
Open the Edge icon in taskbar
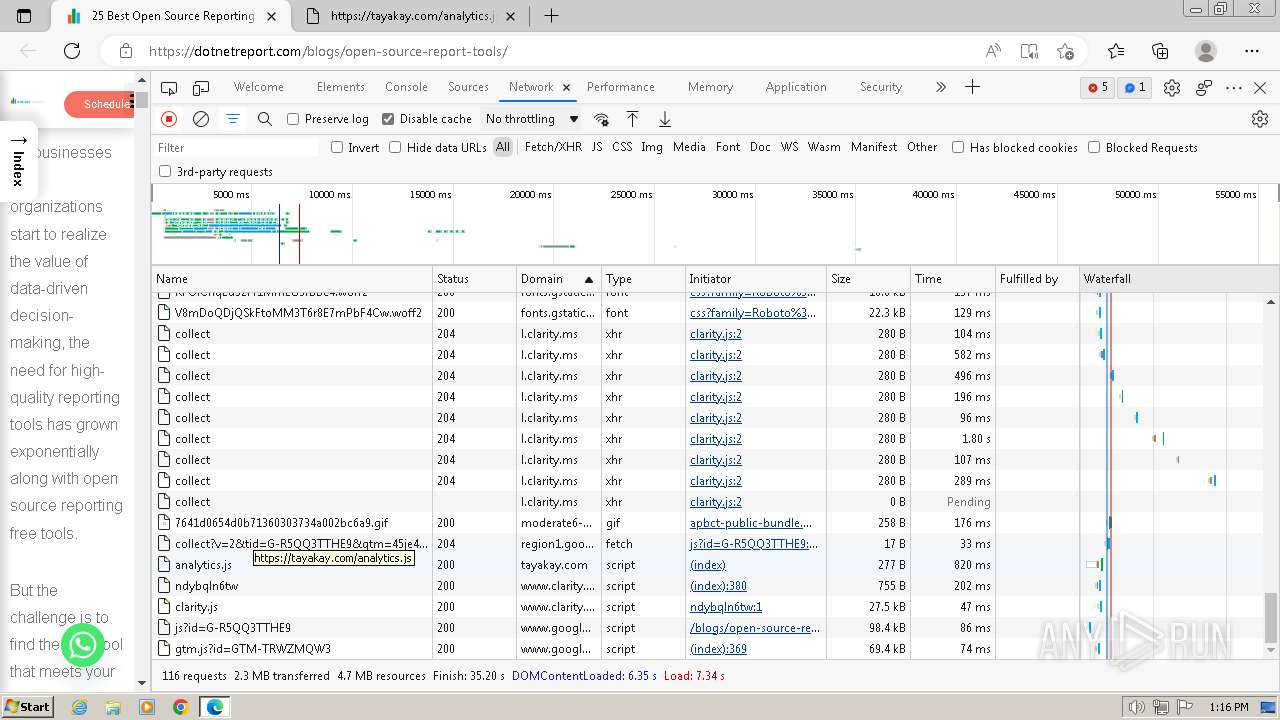pos(214,707)
